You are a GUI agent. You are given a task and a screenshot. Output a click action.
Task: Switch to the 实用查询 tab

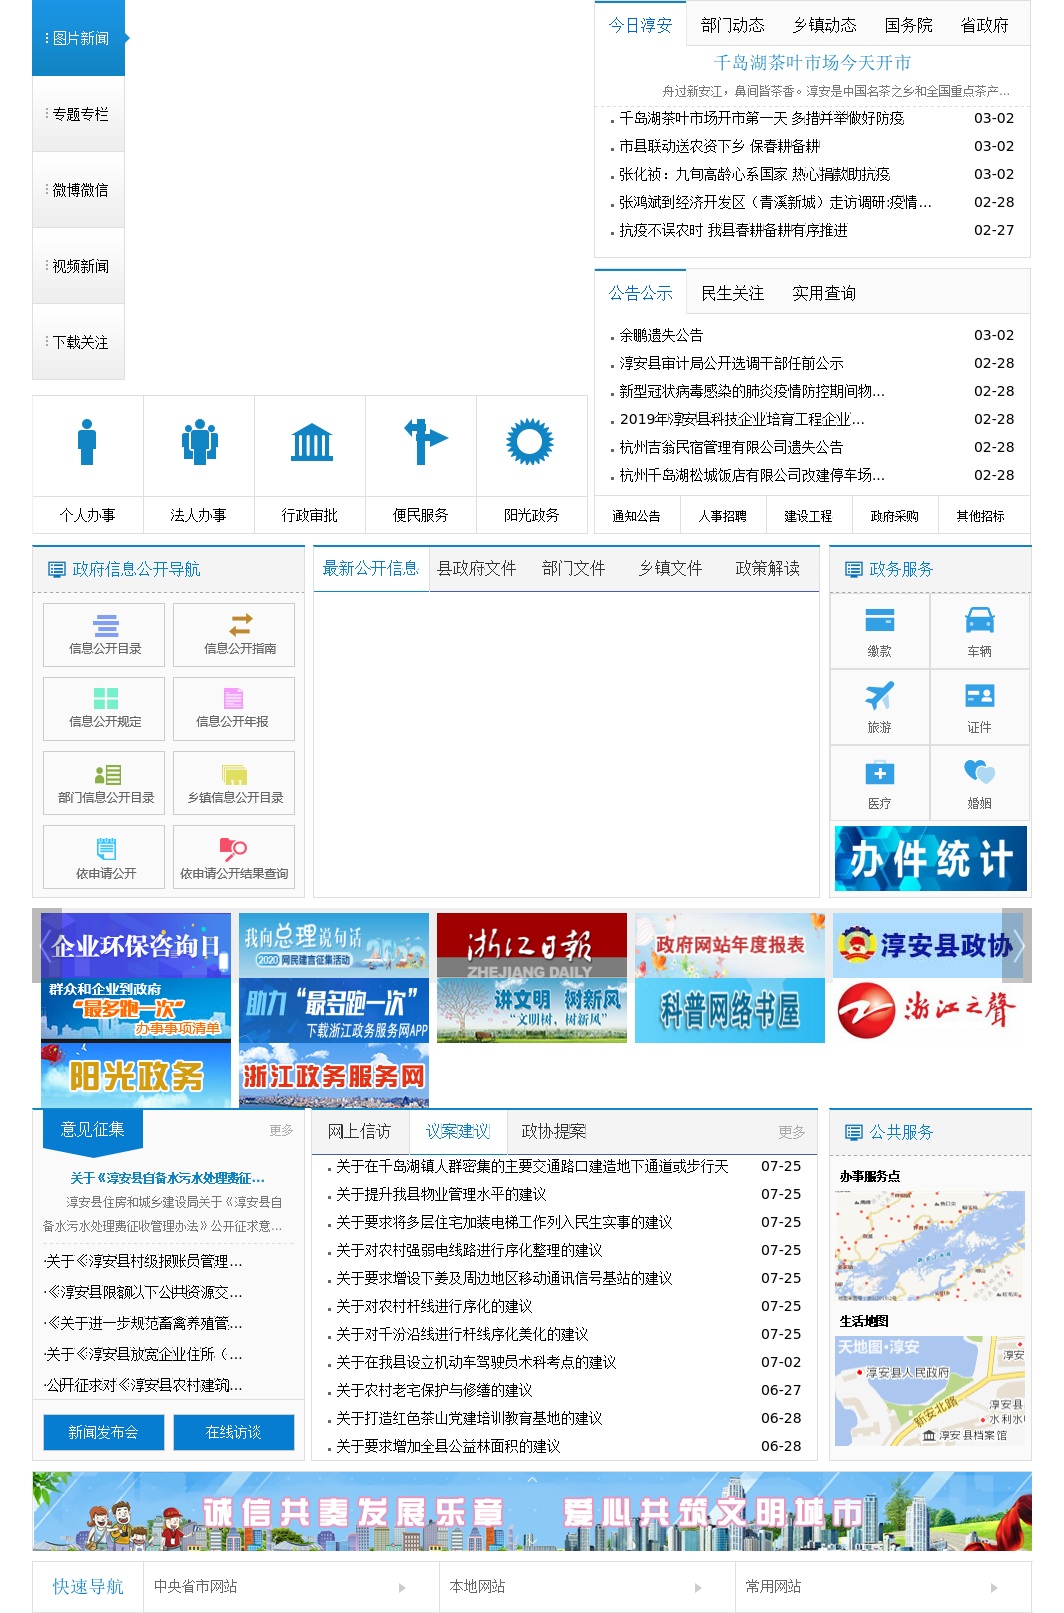tap(824, 293)
